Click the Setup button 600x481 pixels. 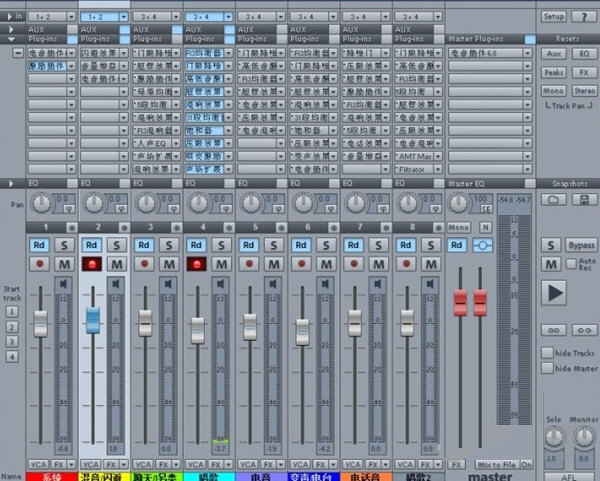(x=553, y=17)
